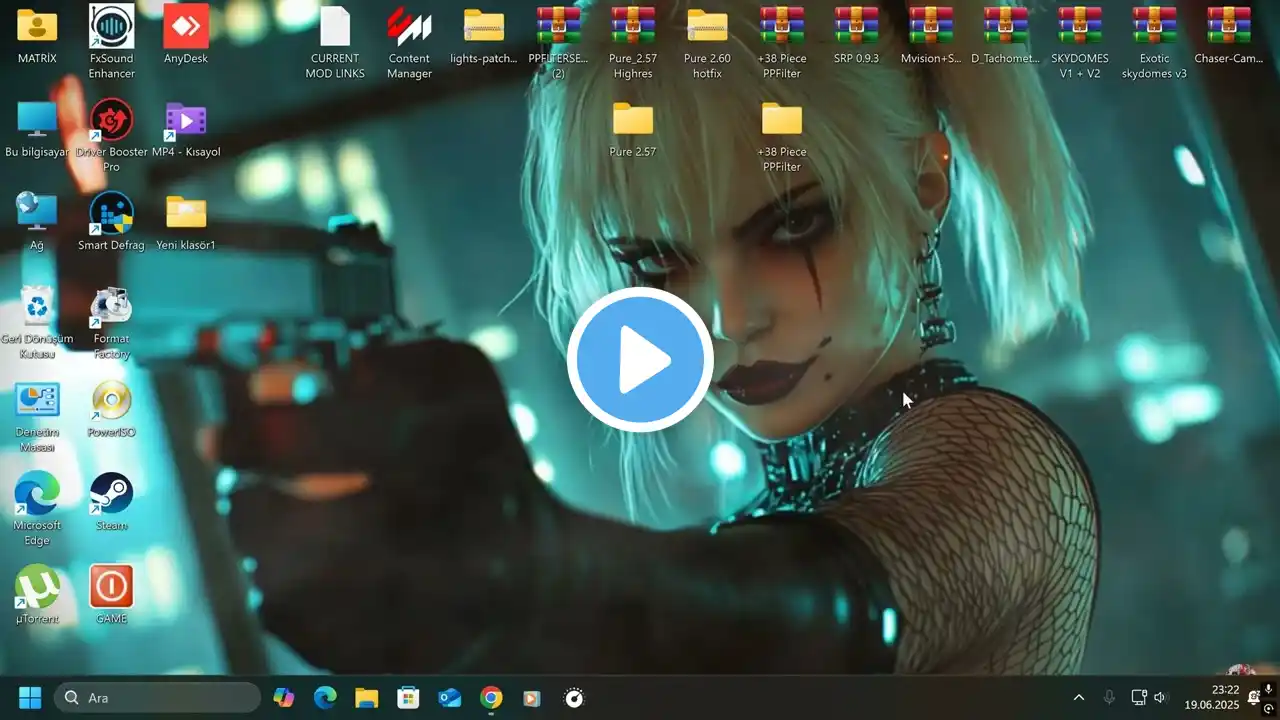Select the D_Tachomet archive icon
This screenshot has height=720, width=1280.
(x=1005, y=27)
